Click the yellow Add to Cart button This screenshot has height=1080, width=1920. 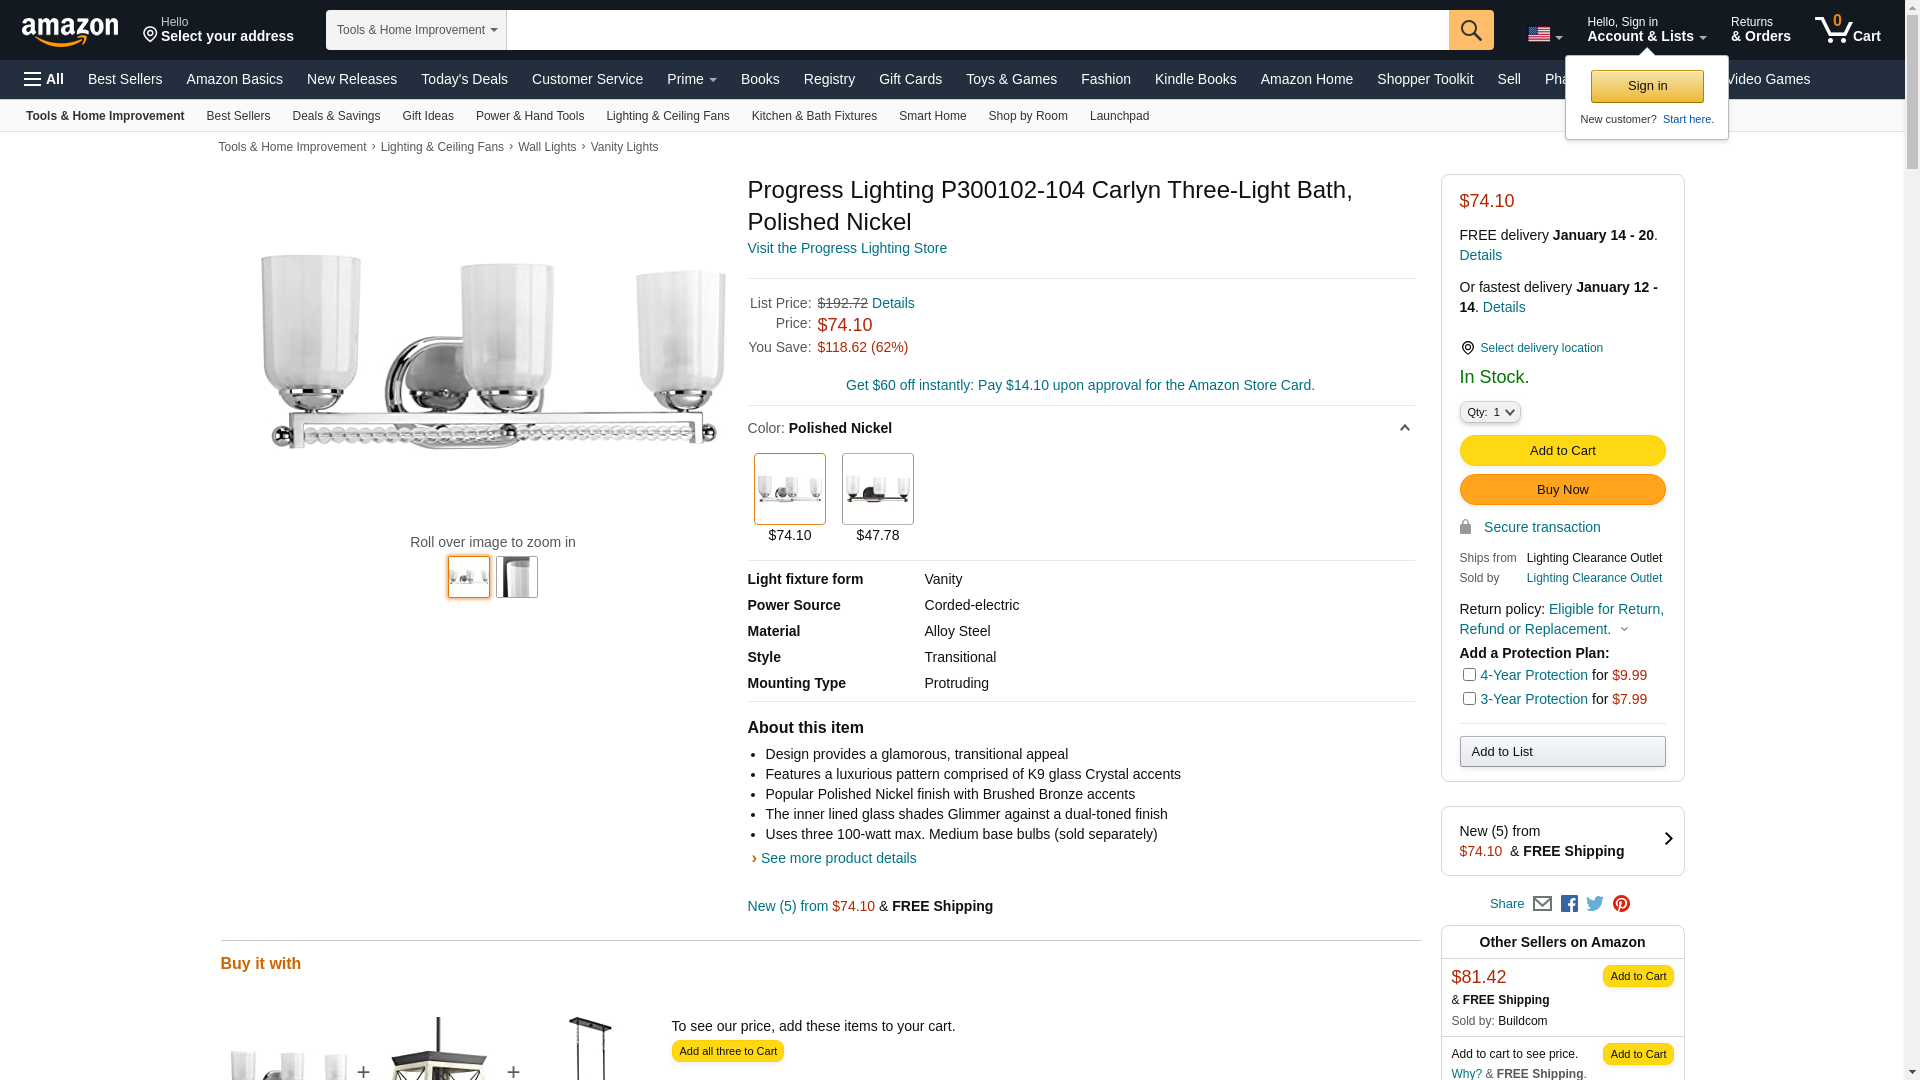click(x=1562, y=451)
